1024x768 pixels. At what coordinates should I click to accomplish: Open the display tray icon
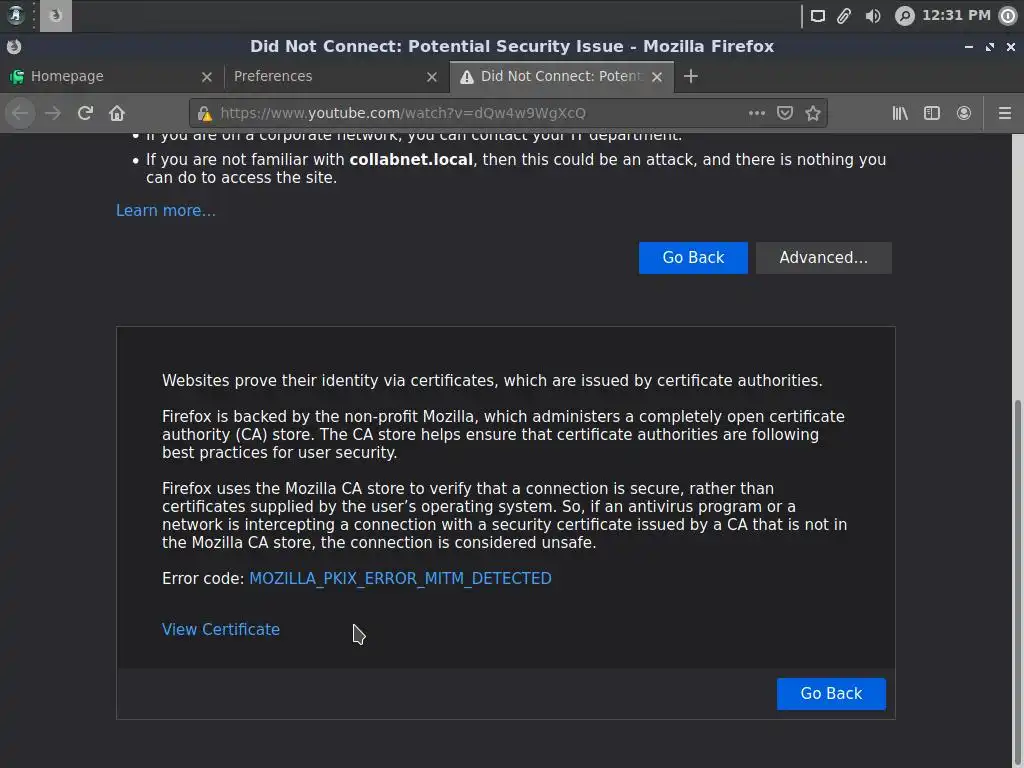818,16
